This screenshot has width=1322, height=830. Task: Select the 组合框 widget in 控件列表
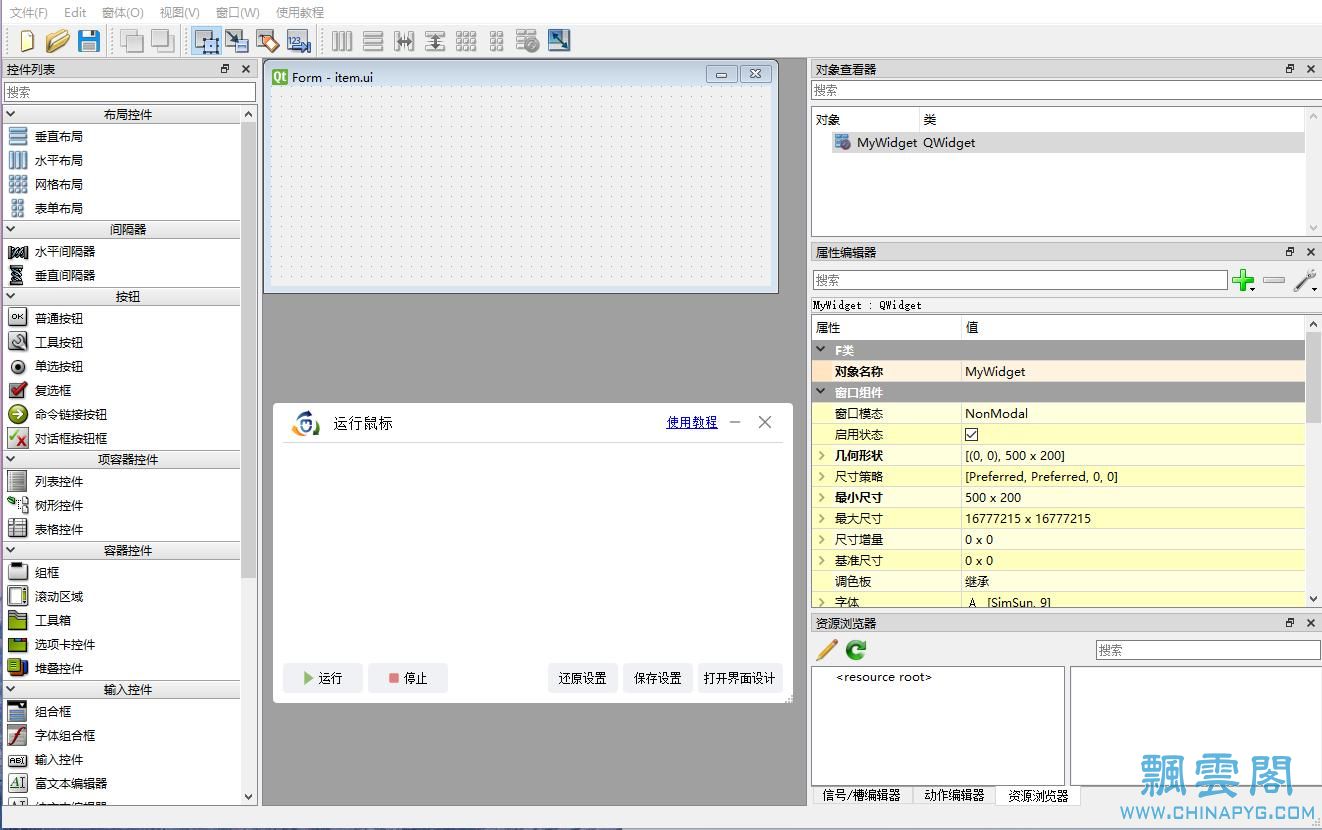[53, 711]
